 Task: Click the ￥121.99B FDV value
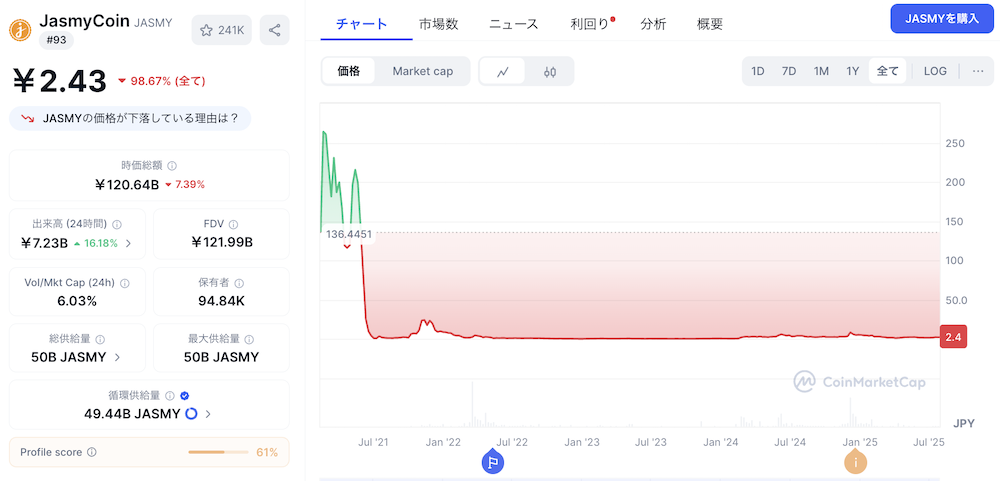[222, 242]
